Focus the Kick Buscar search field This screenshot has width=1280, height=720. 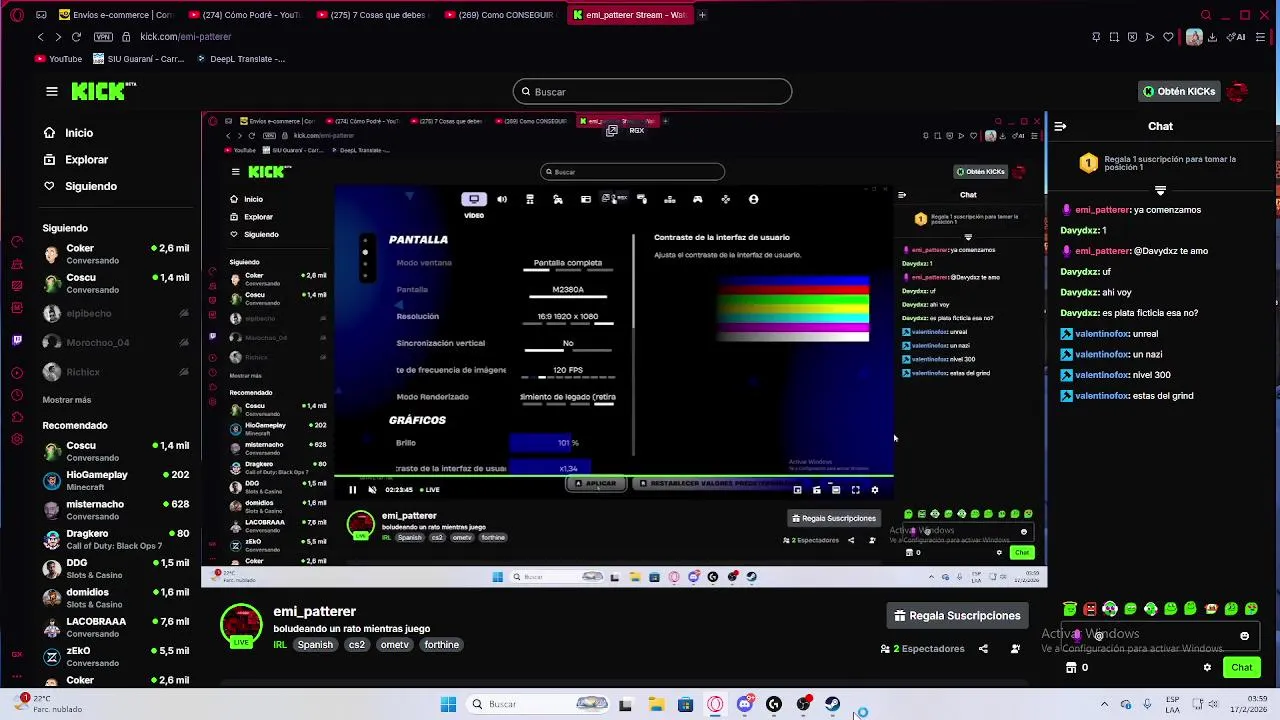(x=652, y=92)
